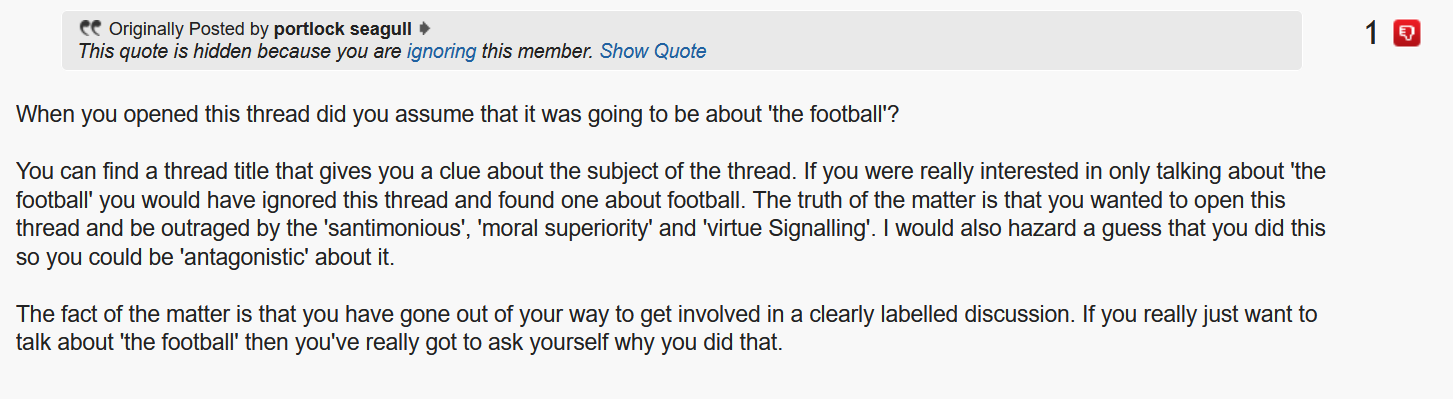Click the red thumbs-down icon
The image size is (1453, 399).
[x=1406, y=33]
